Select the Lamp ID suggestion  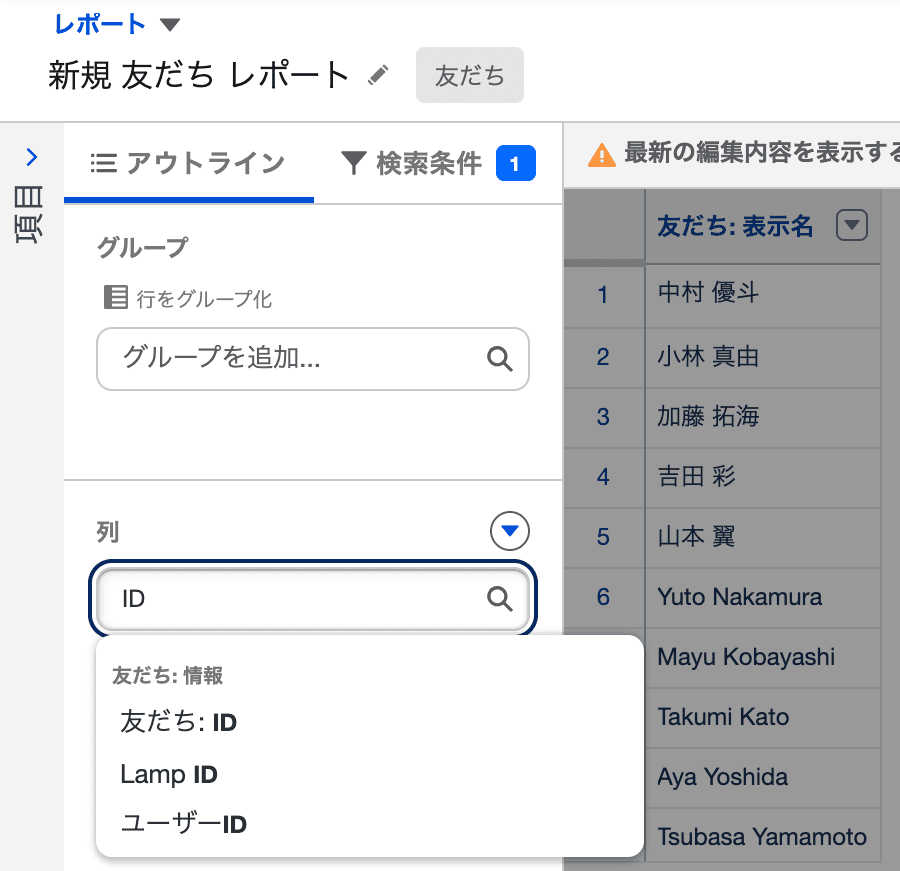[x=370, y=774]
